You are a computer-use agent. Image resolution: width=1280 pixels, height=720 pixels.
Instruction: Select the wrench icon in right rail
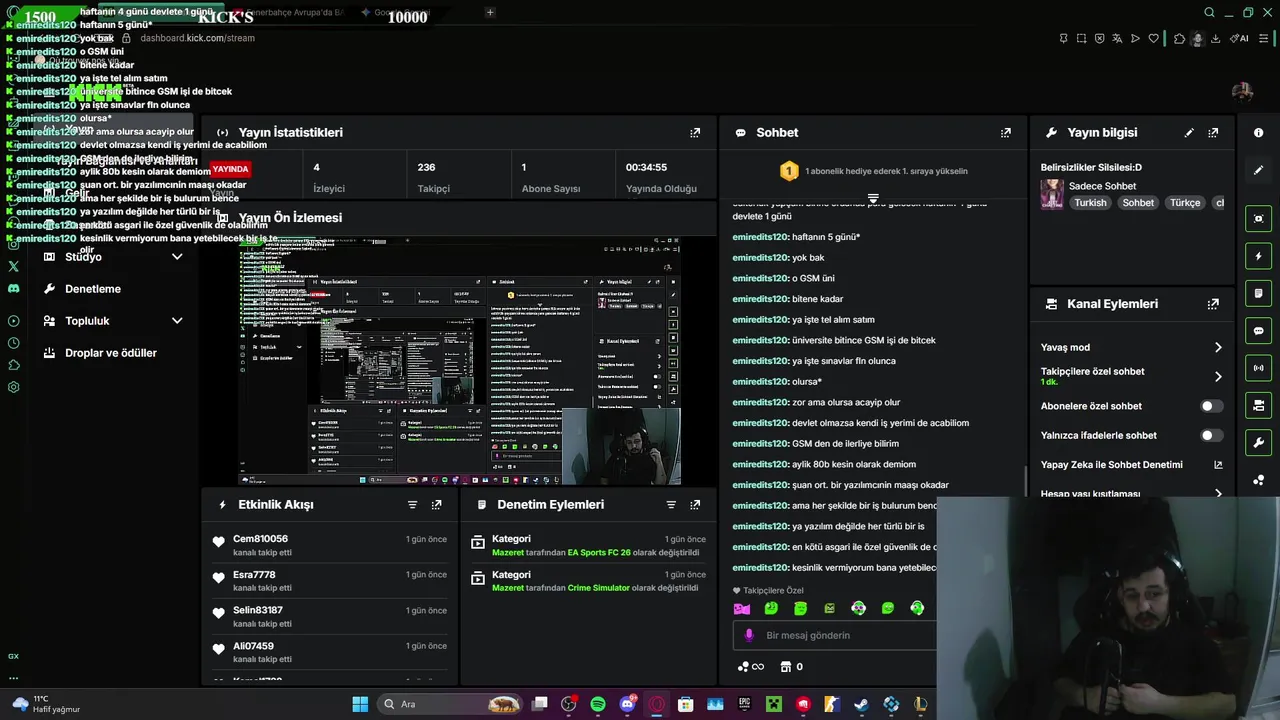point(1258,442)
